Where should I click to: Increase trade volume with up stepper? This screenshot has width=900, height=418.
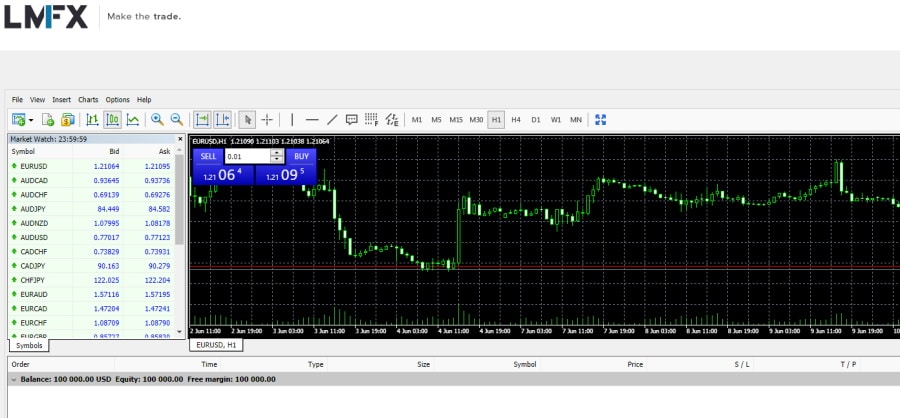tap(277, 153)
